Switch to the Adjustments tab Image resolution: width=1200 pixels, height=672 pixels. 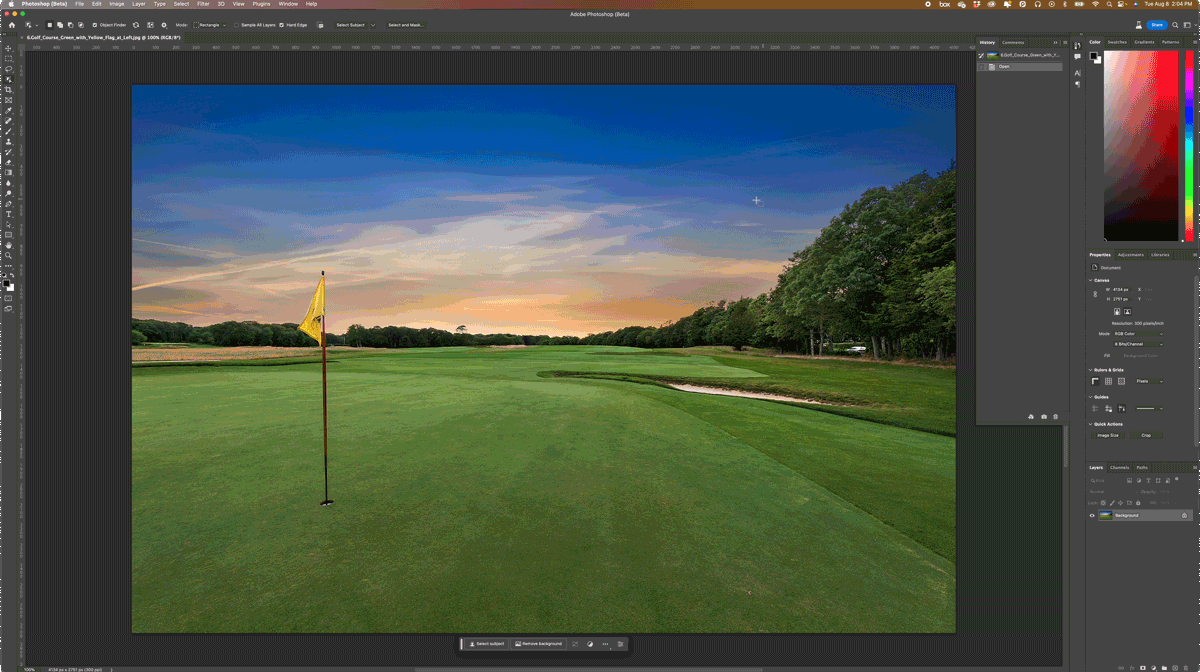coord(1130,255)
